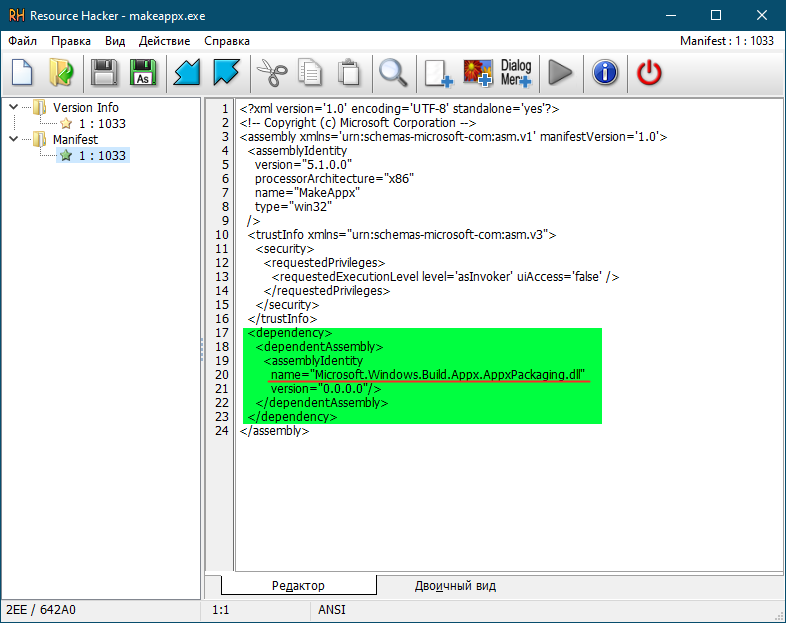The height and width of the screenshot is (623, 786).
Task: Click the 1:1 cursor position status entry
Action: tap(221, 609)
